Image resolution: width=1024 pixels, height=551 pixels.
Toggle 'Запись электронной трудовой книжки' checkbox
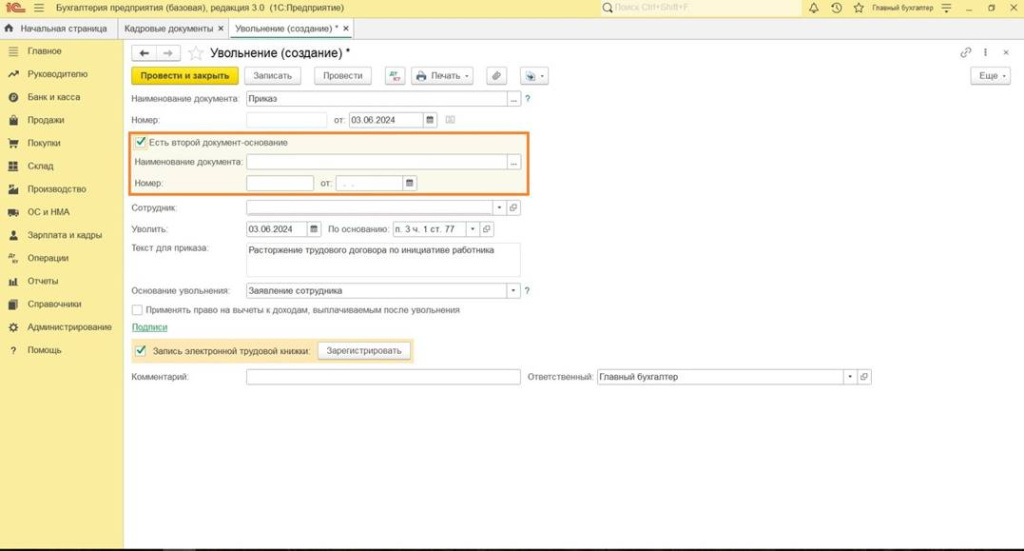[x=141, y=351]
